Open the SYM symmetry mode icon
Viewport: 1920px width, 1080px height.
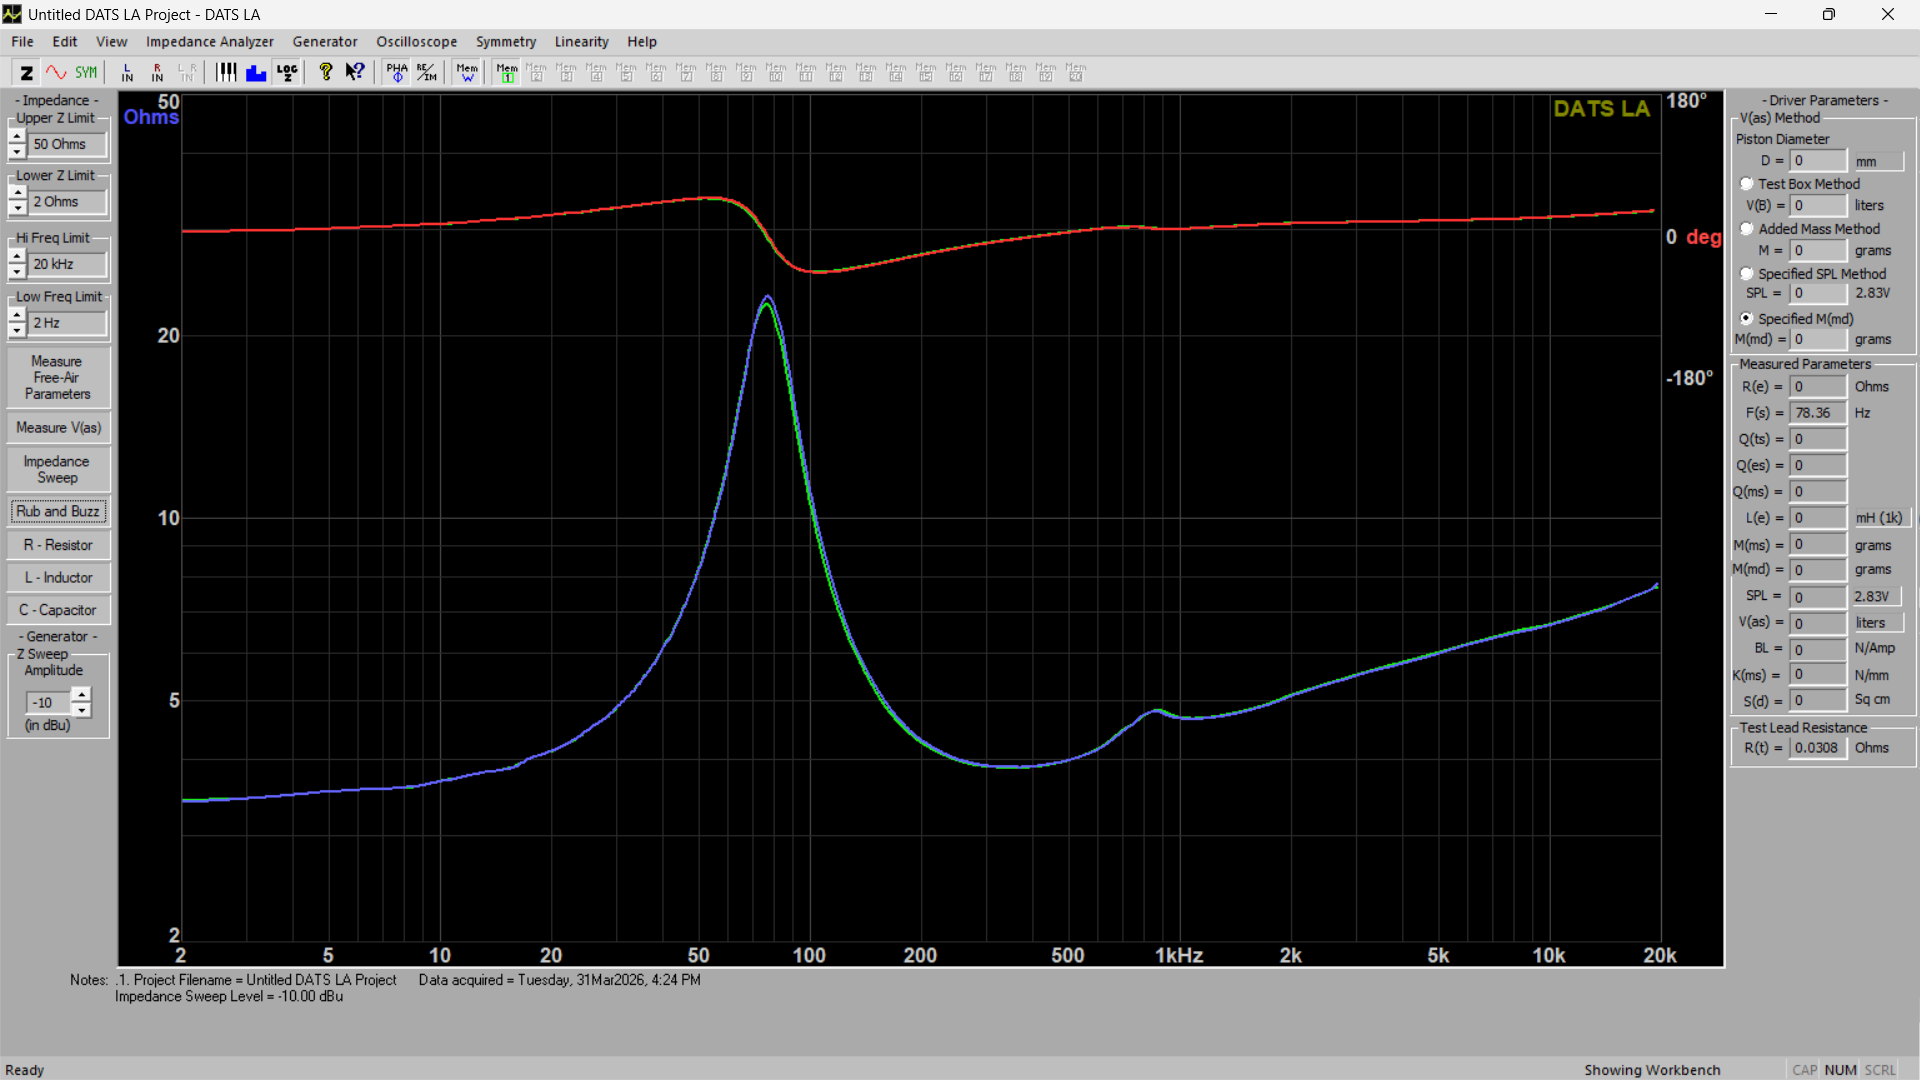[x=86, y=72]
